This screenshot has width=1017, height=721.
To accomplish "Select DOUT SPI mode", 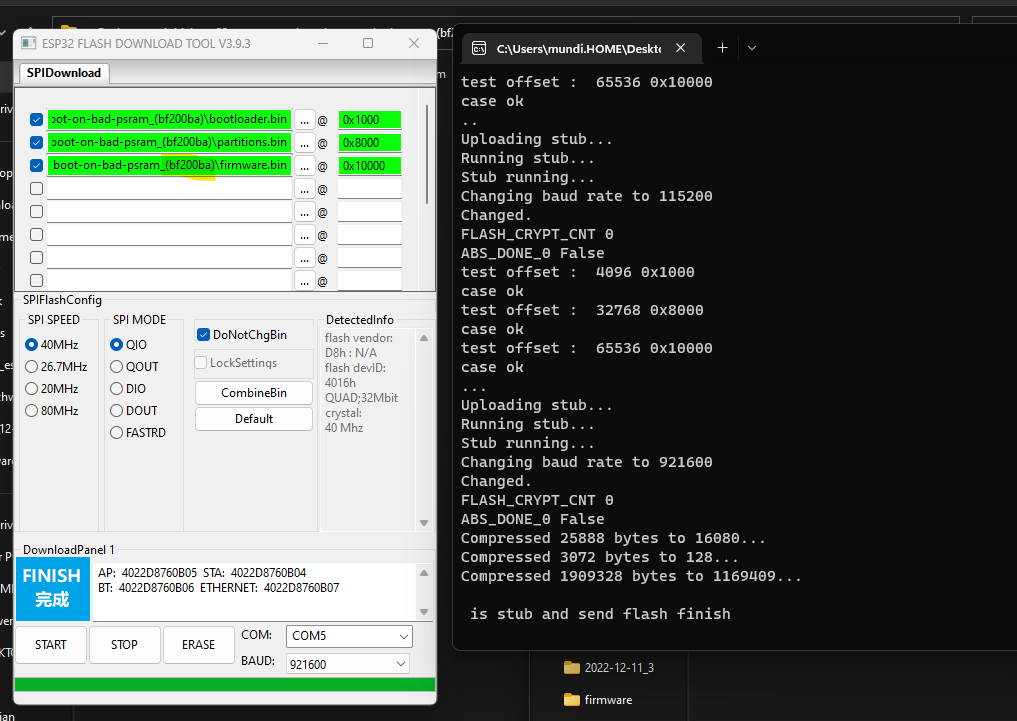I will click(x=134, y=411).
